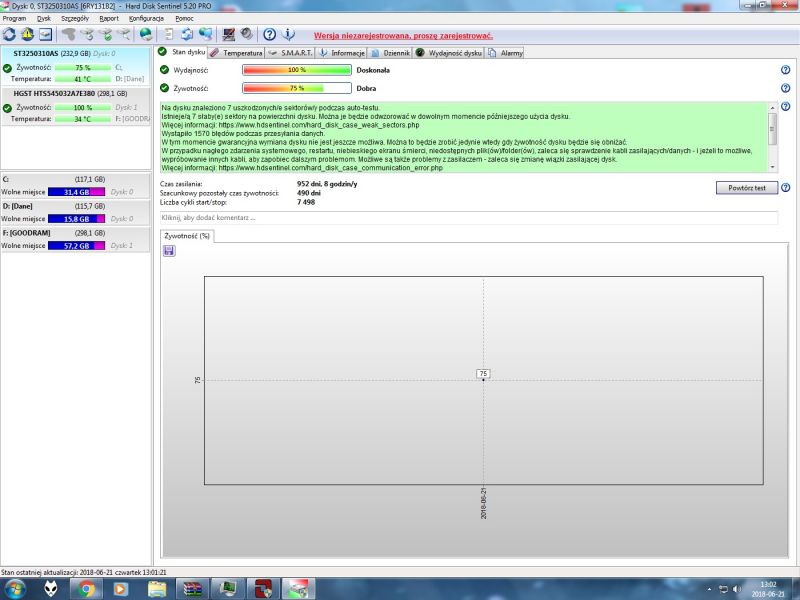The width and height of the screenshot is (800, 600).
Task: Click the disk with green checkmark icon
Action: click(x=106, y=34)
